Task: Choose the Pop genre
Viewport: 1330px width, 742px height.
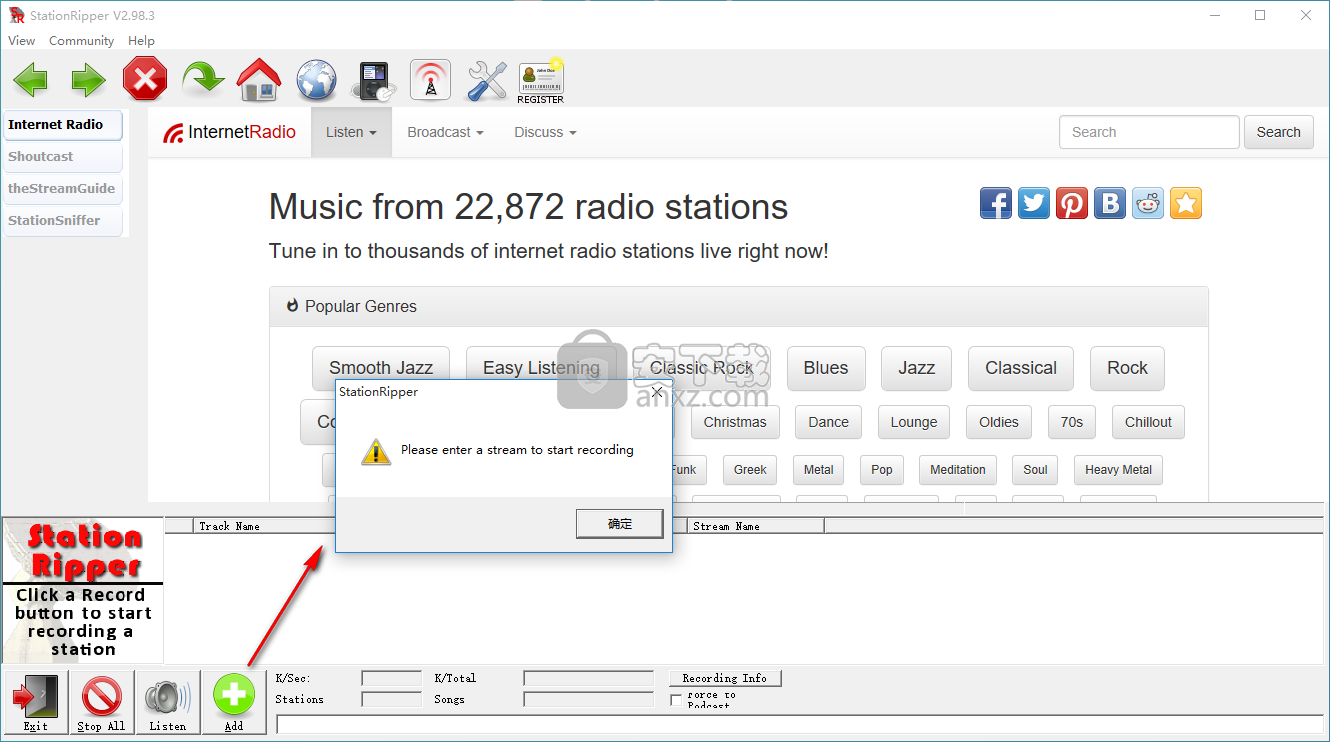Action: point(881,470)
